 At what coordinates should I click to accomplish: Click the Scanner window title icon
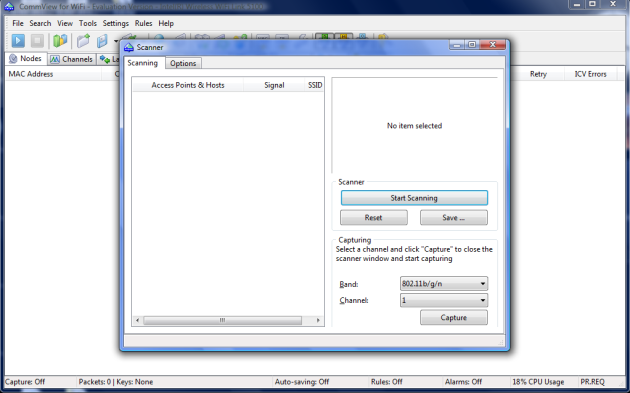coord(129,47)
